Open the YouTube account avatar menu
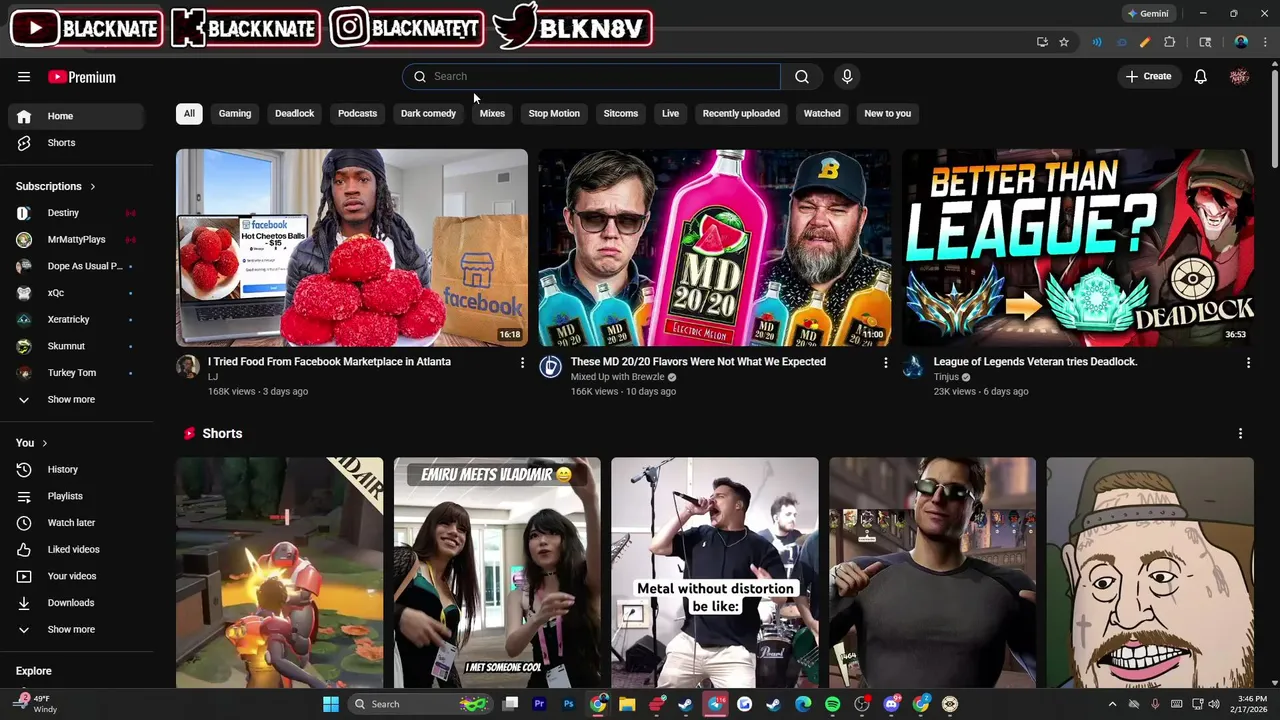This screenshot has width=1280, height=720. 1240,77
